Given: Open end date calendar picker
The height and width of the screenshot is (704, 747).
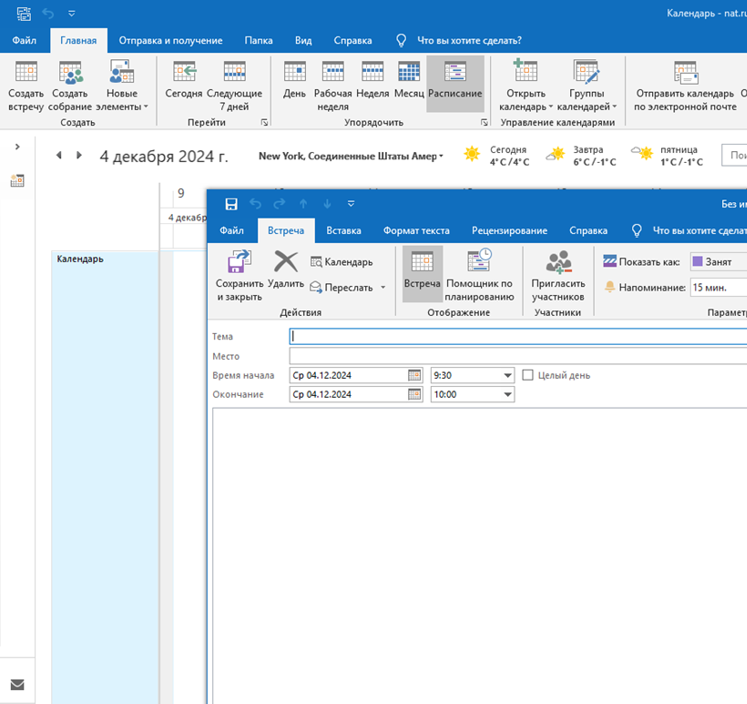Looking at the screenshot, I should coord(415,394).
